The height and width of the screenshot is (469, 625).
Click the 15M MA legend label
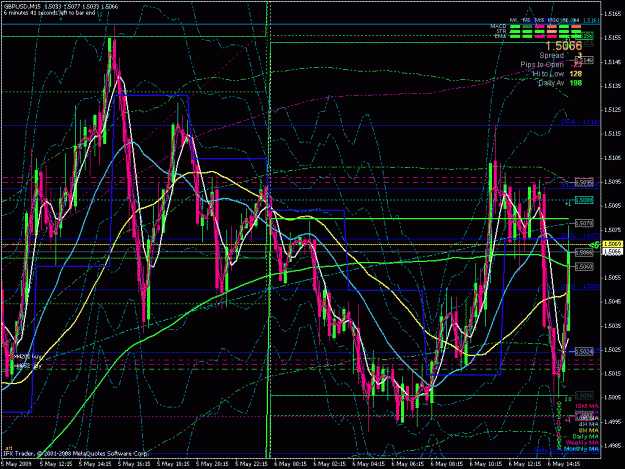point(587,406)
